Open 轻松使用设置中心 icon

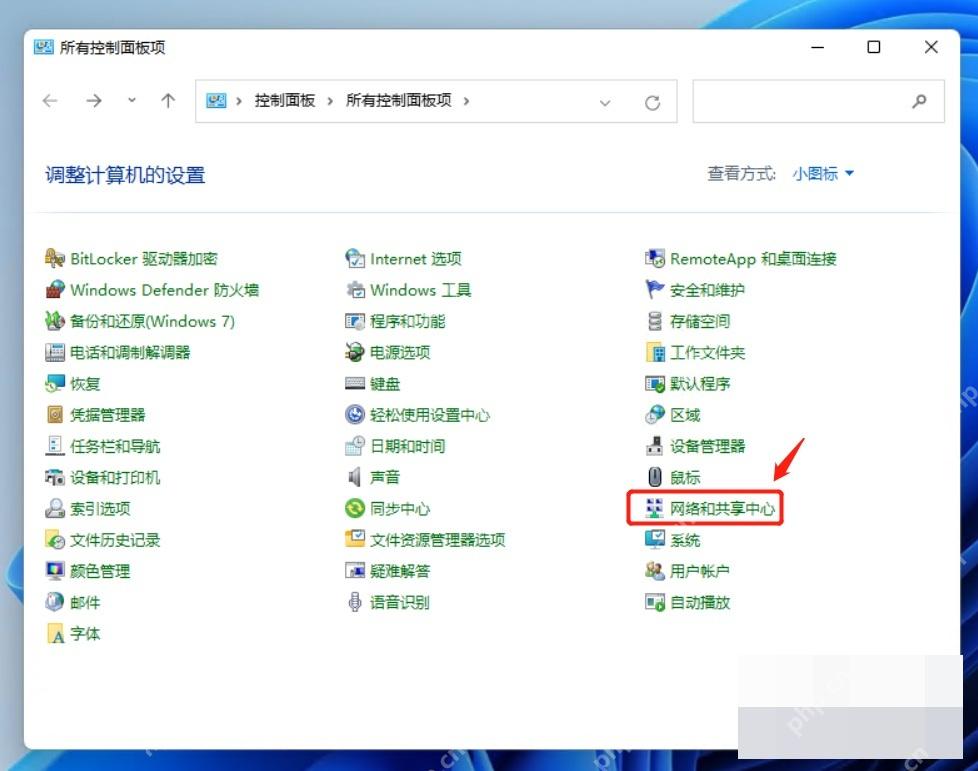click(355, 414)
